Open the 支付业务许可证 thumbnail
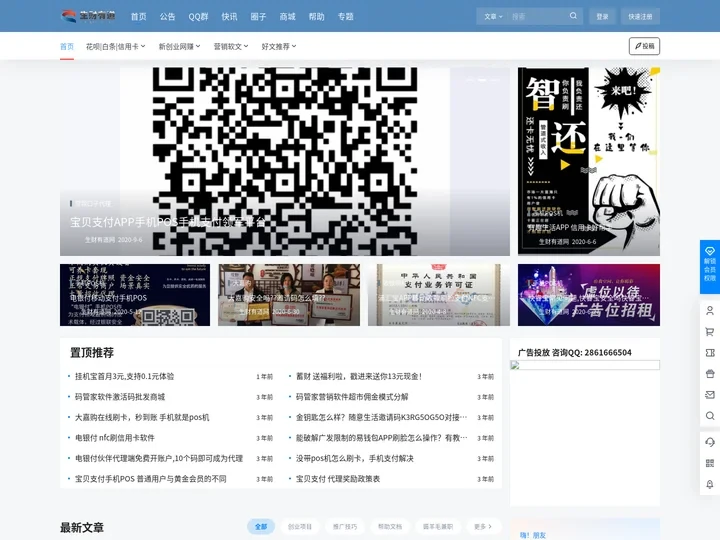Screen dimensions: 720x540 pos(439,295)
